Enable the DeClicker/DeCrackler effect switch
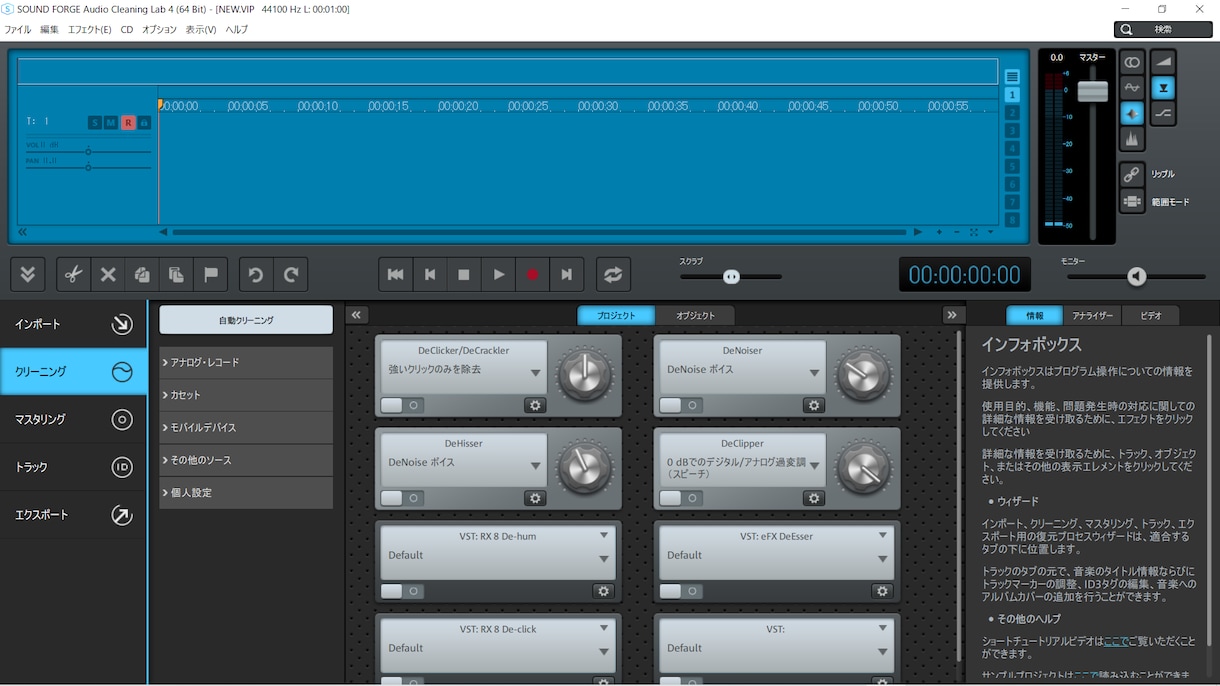This screenshot has width=1220, height=686. pyautogui.click(x=402, y=405)
